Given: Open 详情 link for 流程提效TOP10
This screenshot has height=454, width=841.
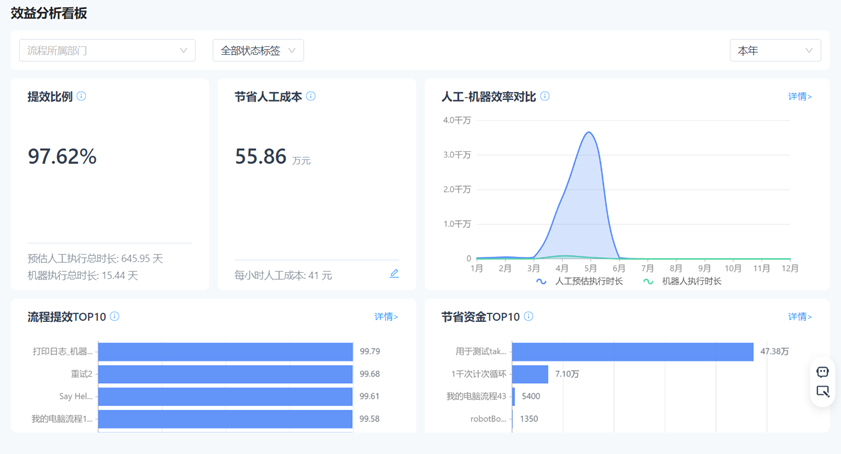Looking at the screenshot, I should pyautogui.click(x=386, y=317).
